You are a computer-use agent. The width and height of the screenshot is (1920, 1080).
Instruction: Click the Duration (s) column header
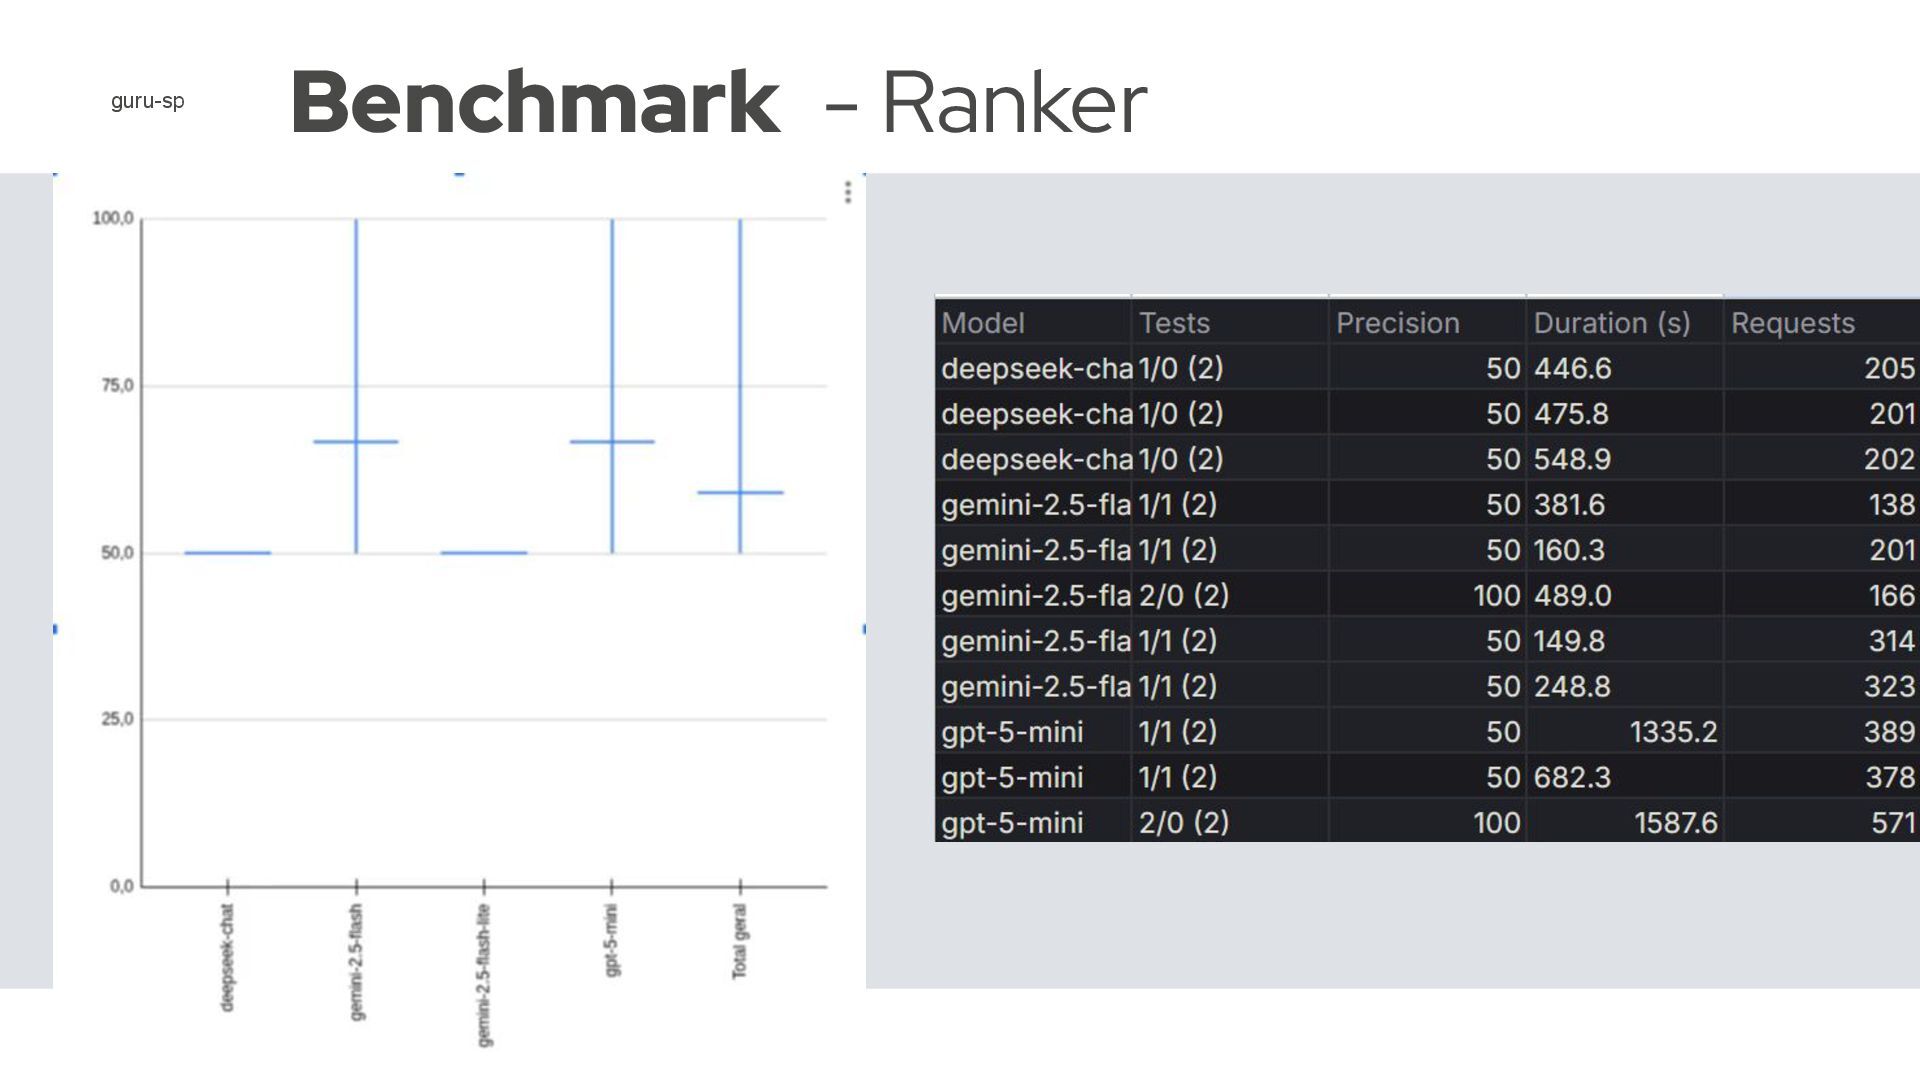[1611, 323]
